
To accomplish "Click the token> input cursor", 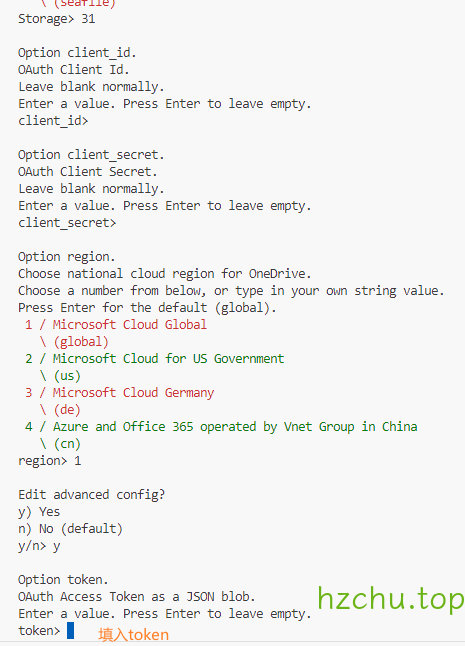I will click(x=70, y=630).
